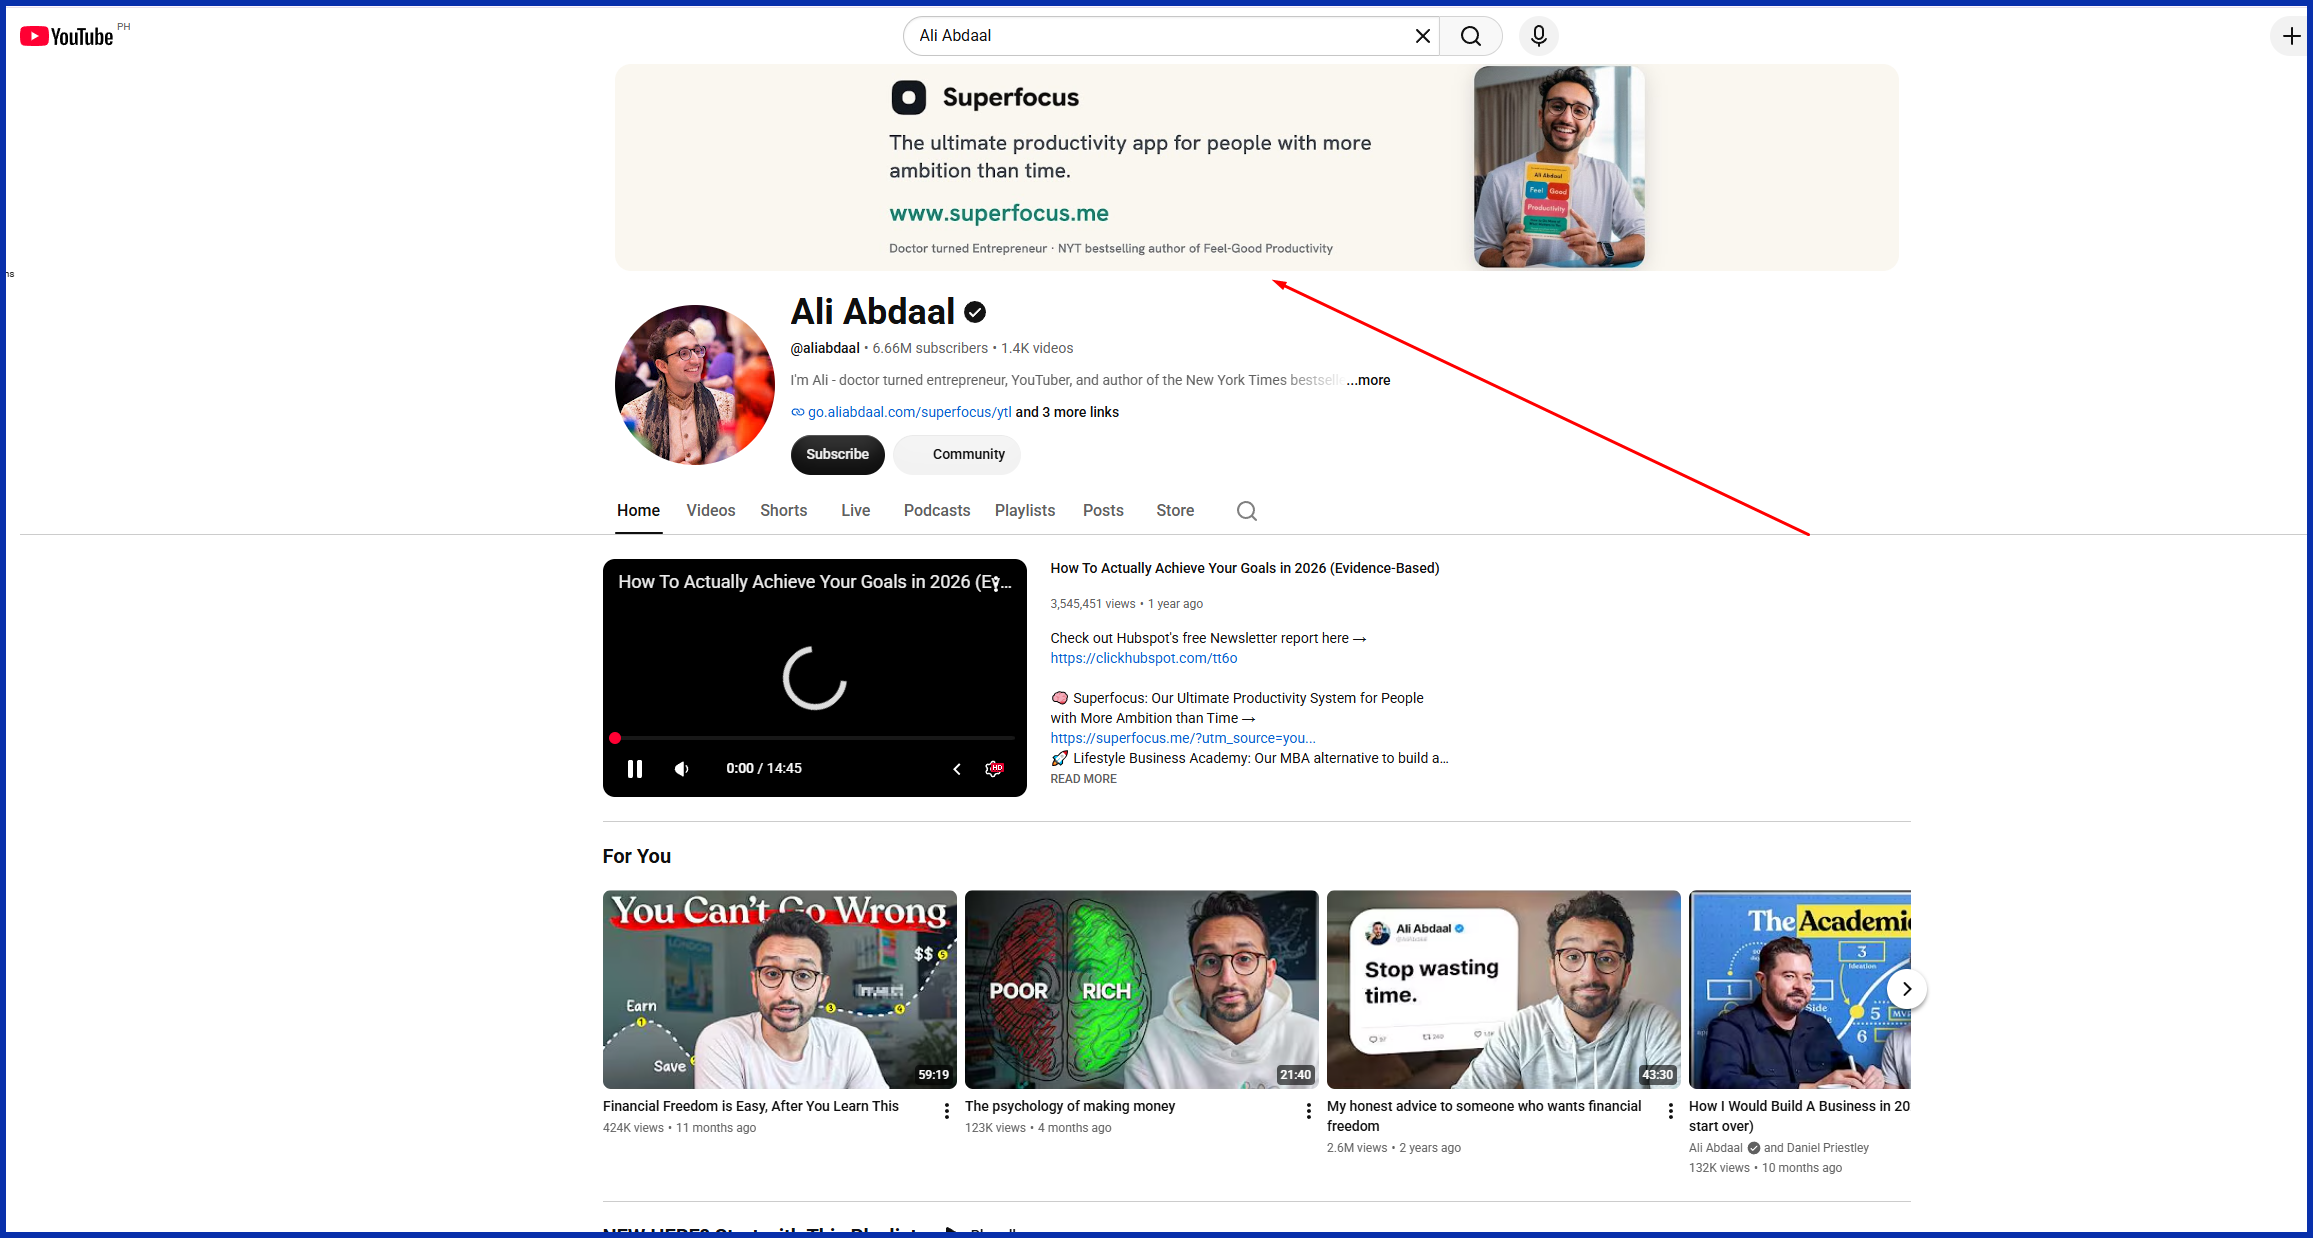
Task: Open the more-options dots in the video player
Action: click(x=997, y=582)
